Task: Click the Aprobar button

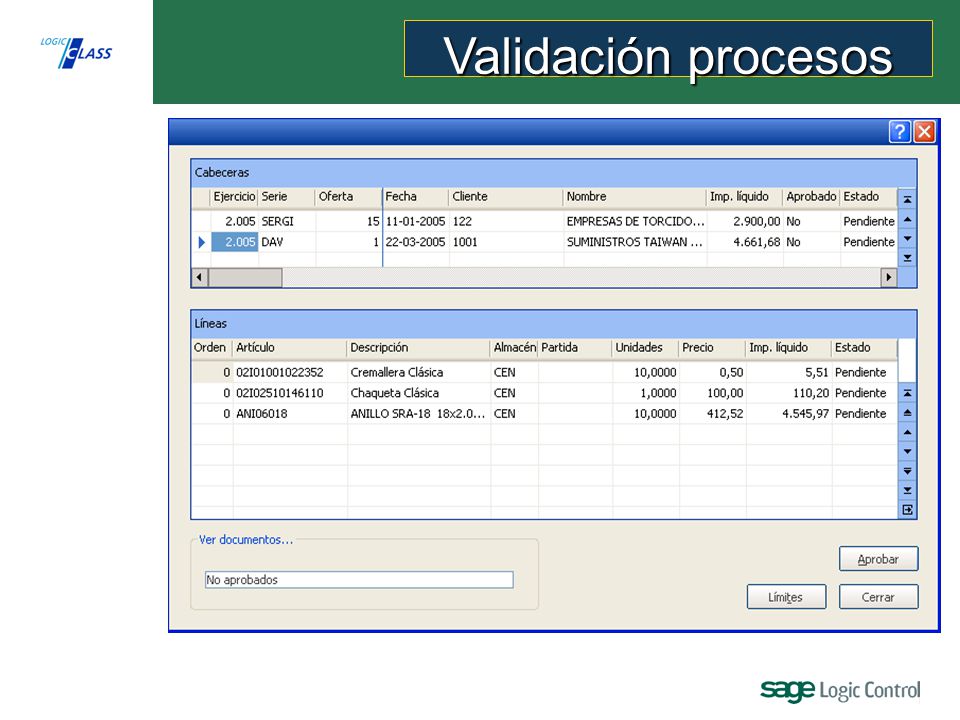Action: [x=878, y=559]
